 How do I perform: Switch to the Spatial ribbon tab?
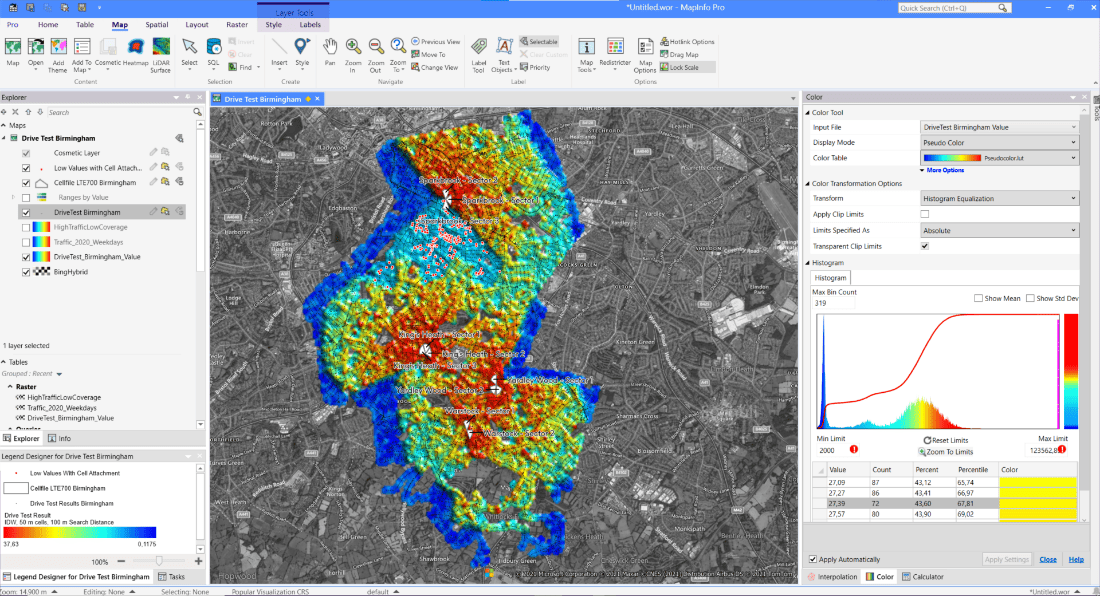[x=157, y=24]
